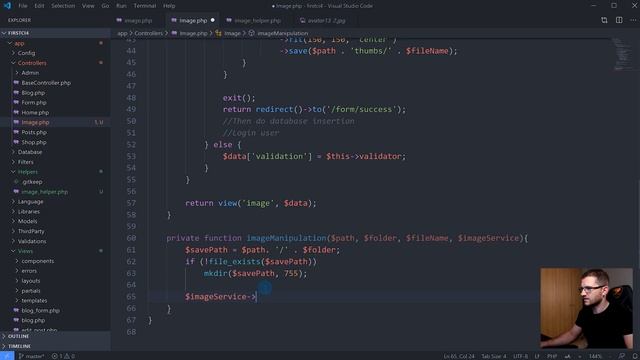Click the unsaved dot on Image.php tab
The height and width of the screenshot is (360, 640).
(213, 20)
